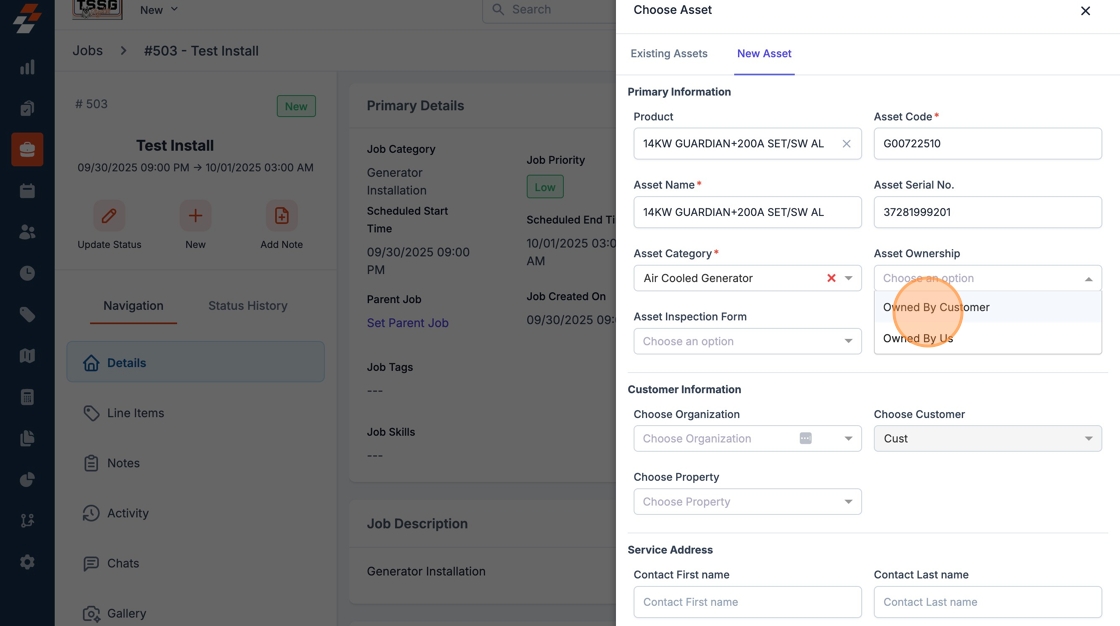Click the dashboard bar chart sidebar icon

pyautogui.click(x=27, y=67)
